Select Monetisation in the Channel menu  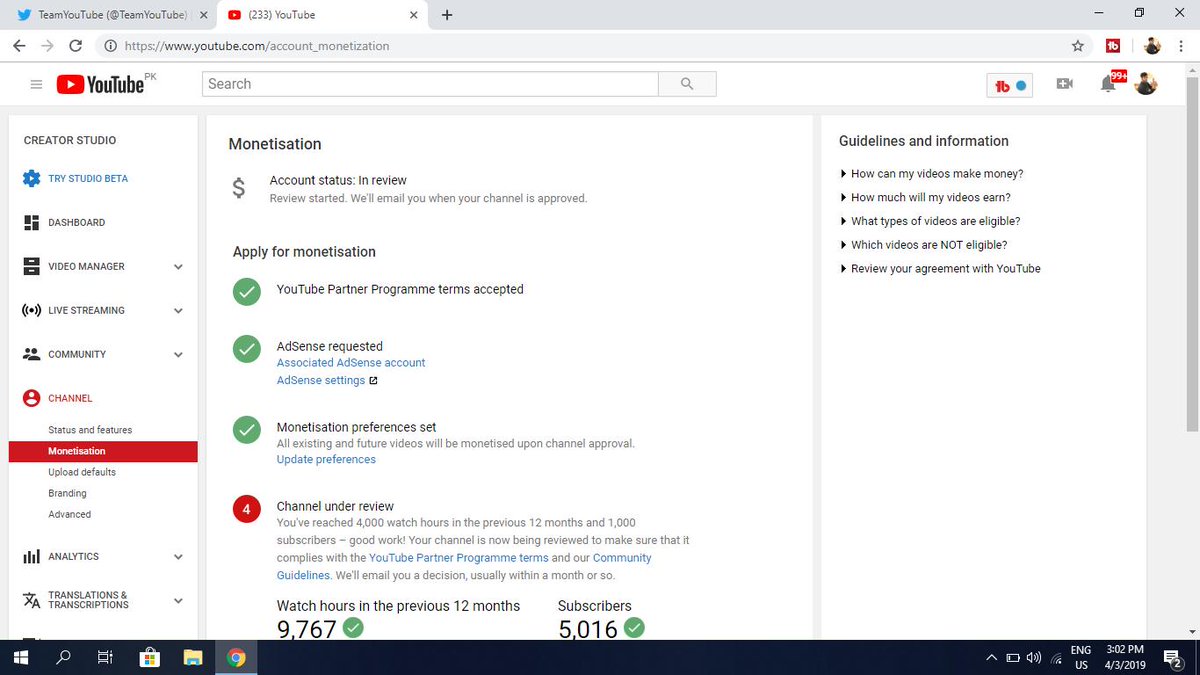point(103,451)
